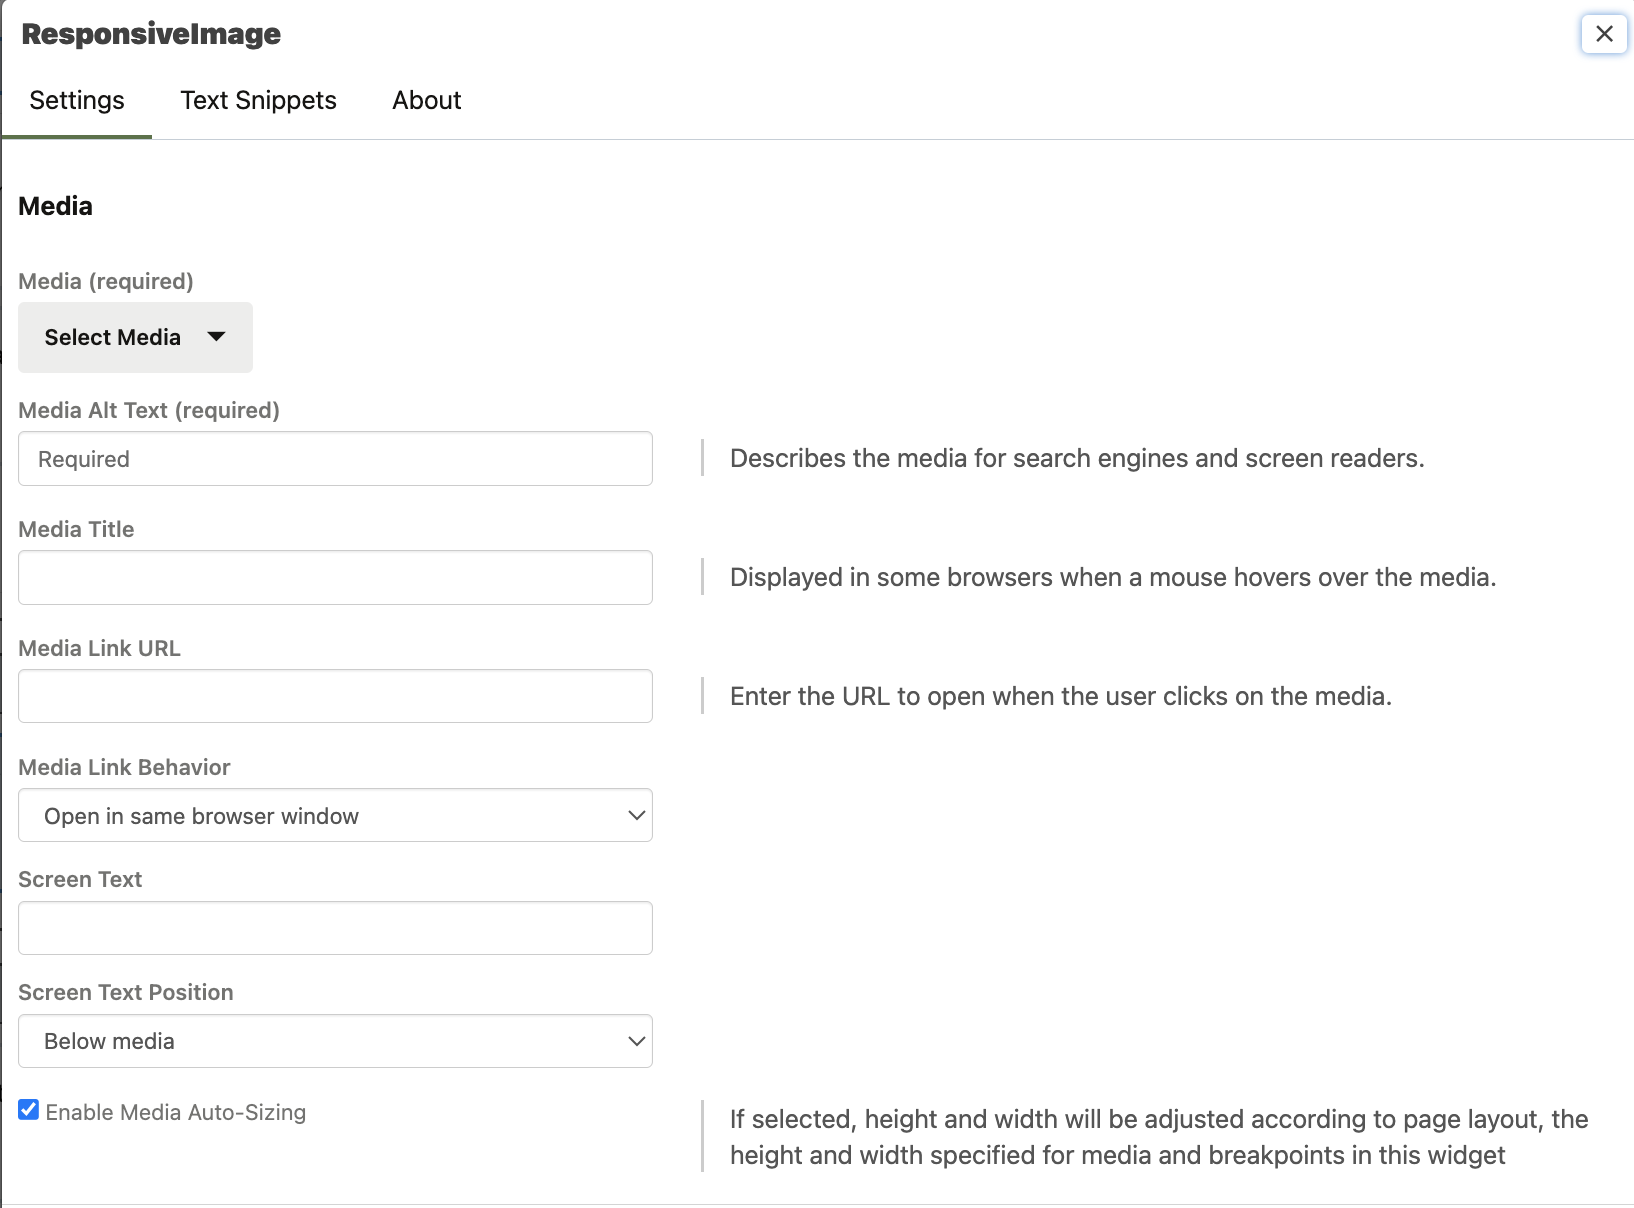Image resolution: width=1634 pixels, height=1208 pixels.
Task: Click the Enable Media Auto-Sizing label
Action: 176,1113
